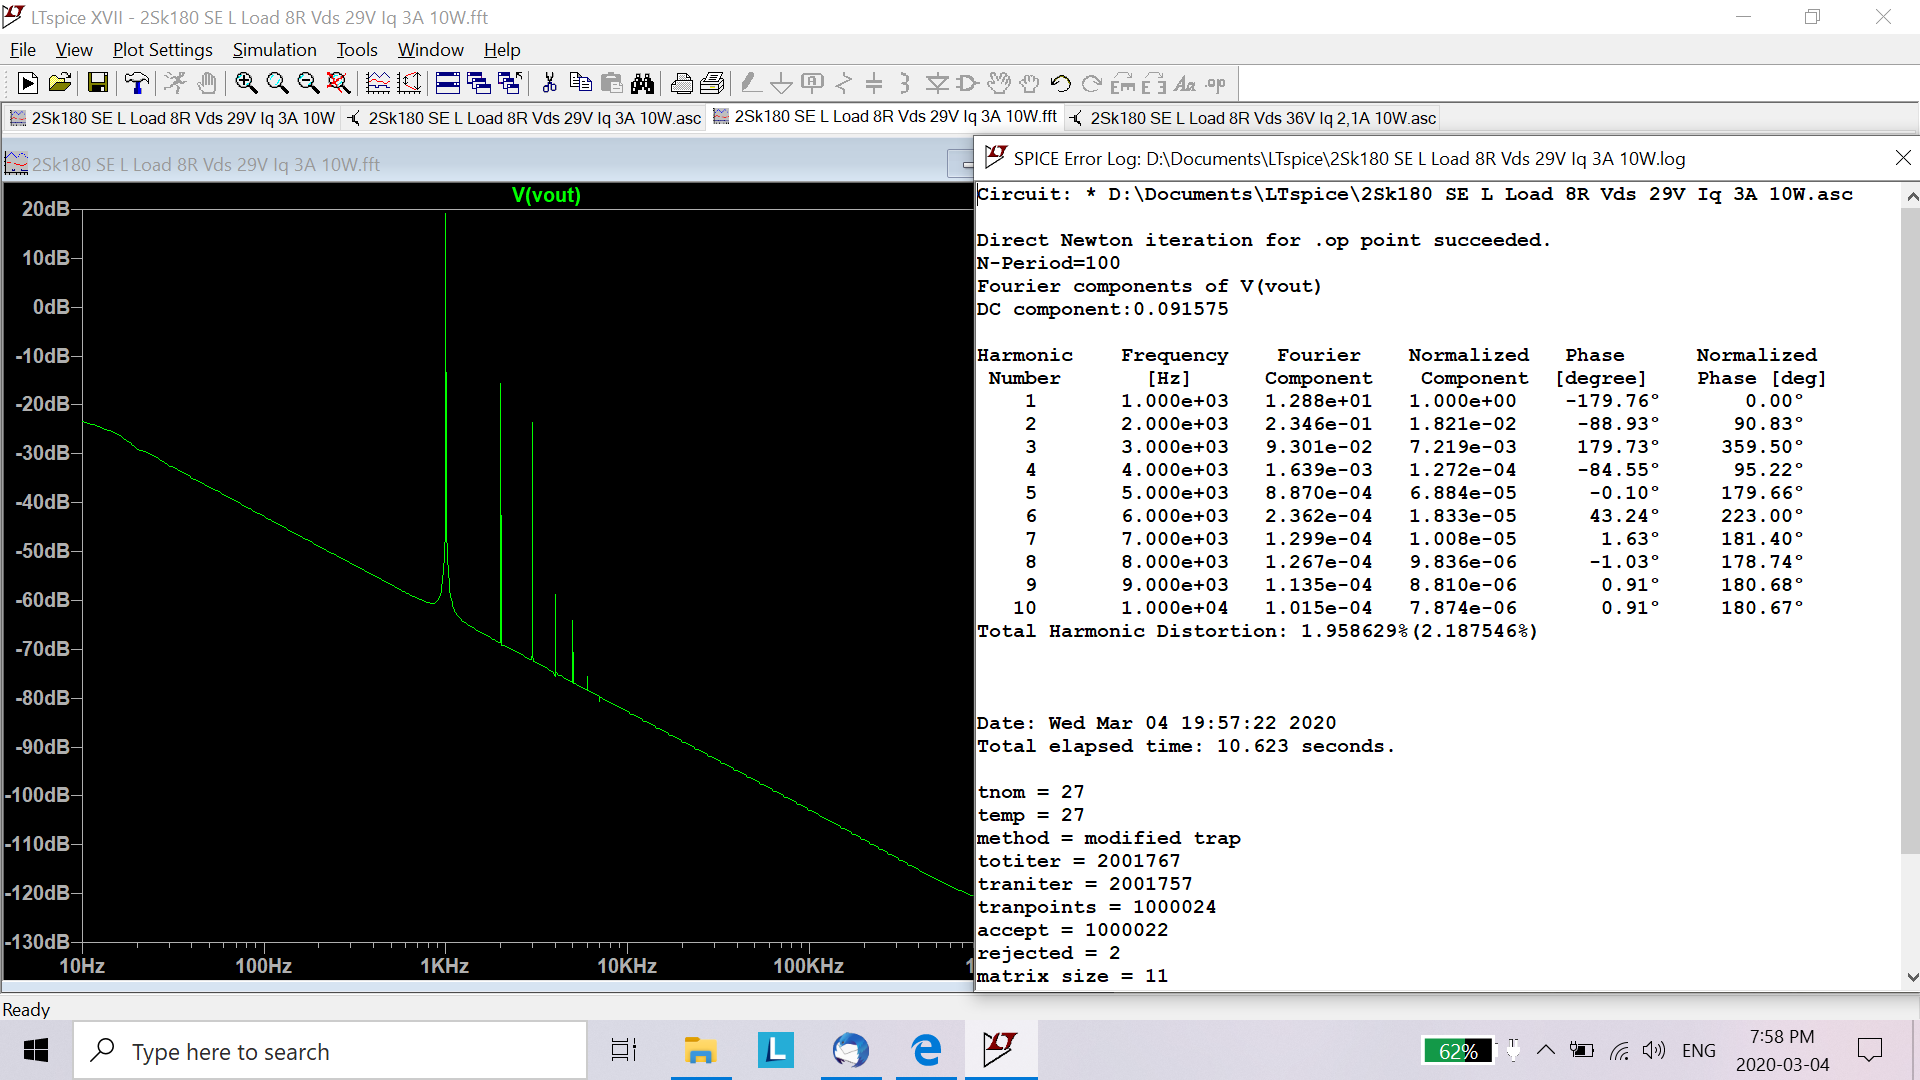The image size is (1920, 1080).
Task: Open the Plot Settings menu
Action: click(x=162, y=50)
